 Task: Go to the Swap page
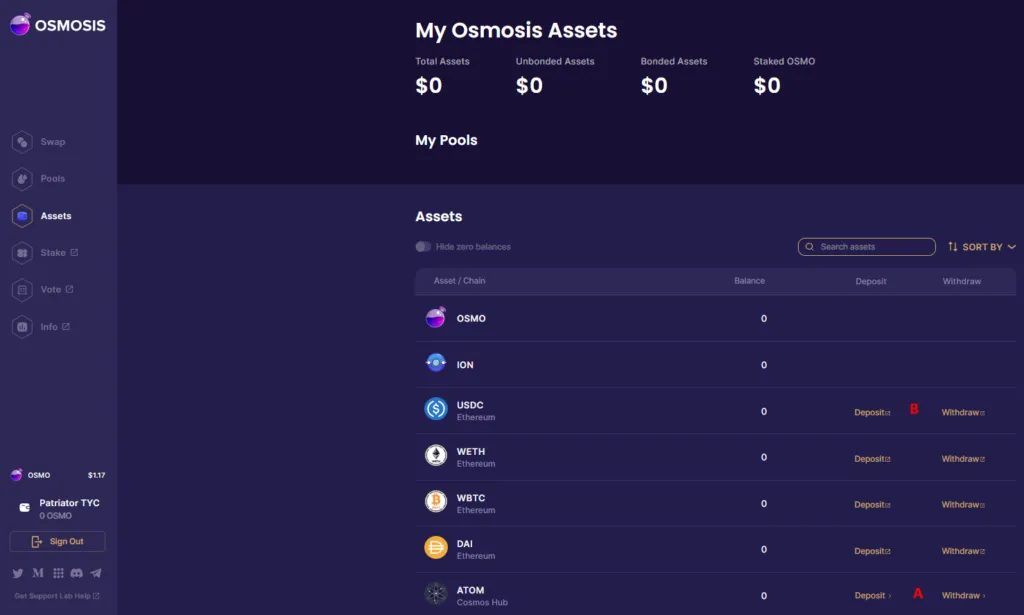(53, 142)
